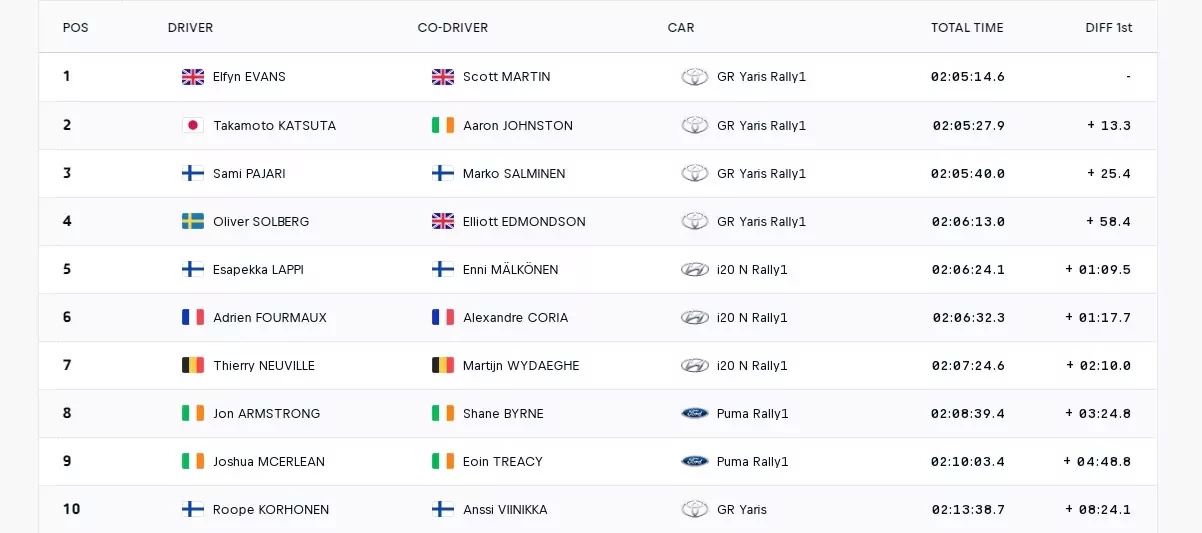The width and height of the screenshot is (1202, 533).
Task: Click the Hyundai logo in Lappi's row
Action: pos(694,269)
